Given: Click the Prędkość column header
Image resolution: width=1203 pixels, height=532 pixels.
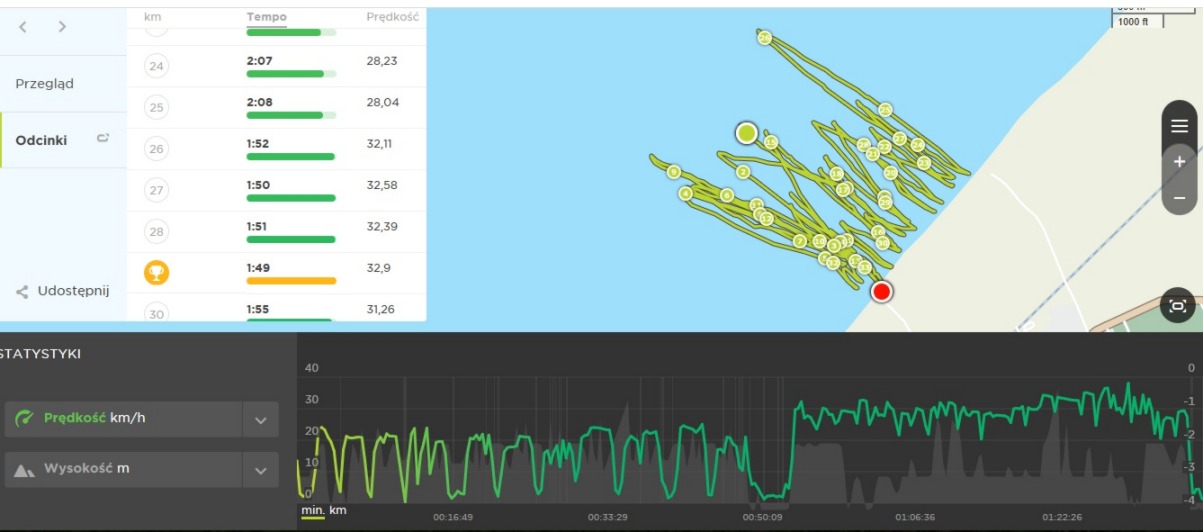Looking at the screenshot, I should (x=392, y=17).
